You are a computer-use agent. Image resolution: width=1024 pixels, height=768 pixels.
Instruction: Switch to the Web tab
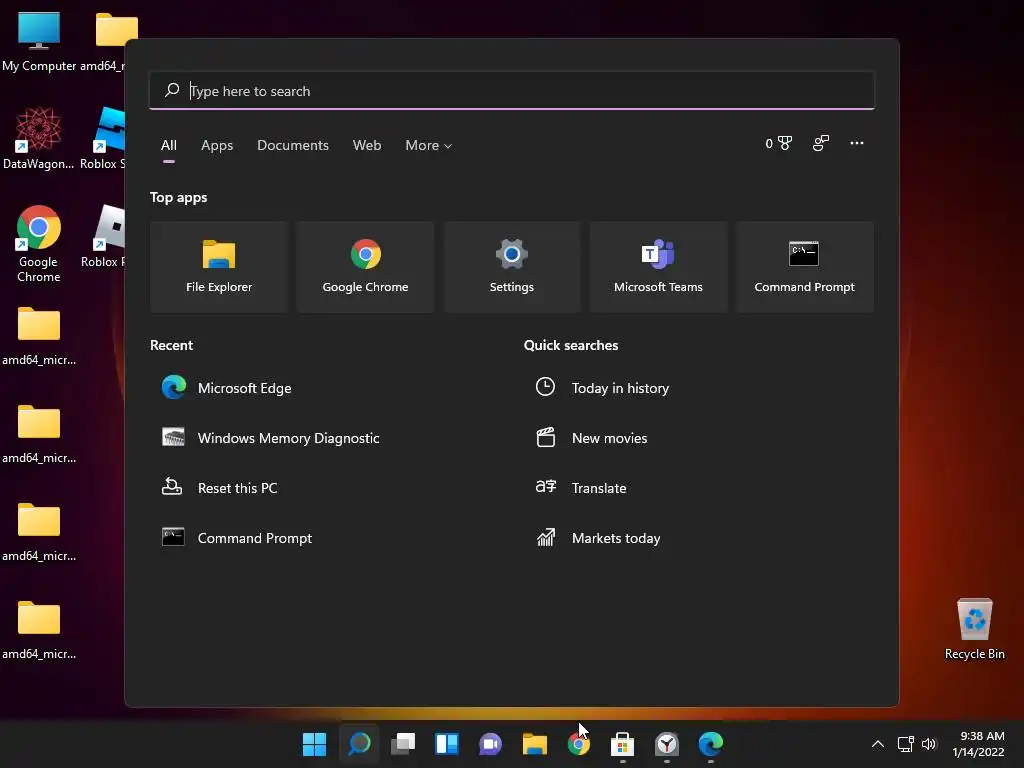coord(367,146)
